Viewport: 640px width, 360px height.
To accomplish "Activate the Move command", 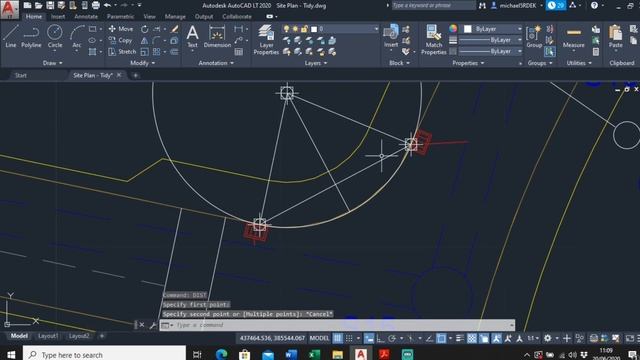I will click(x=121, y=29).
